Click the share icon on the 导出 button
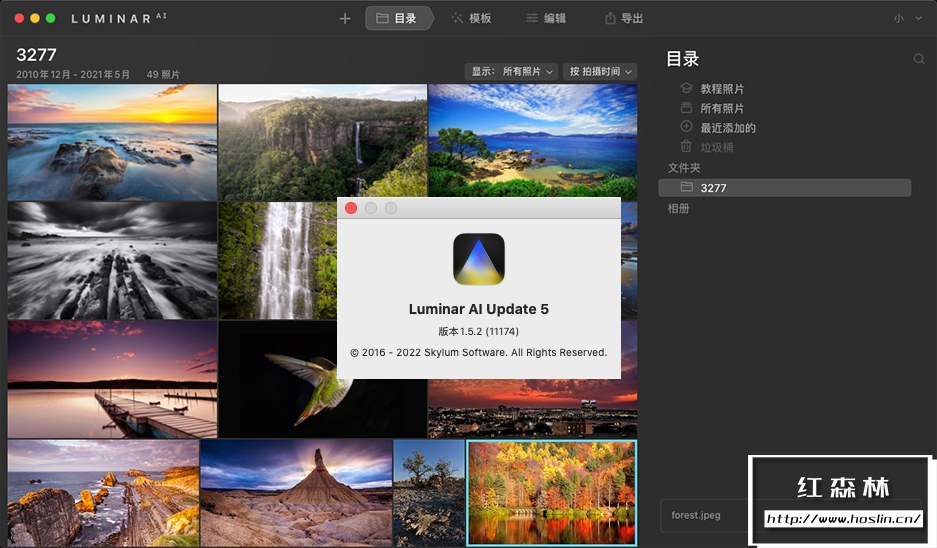937x548 pixels. click(x=610, y=19)
